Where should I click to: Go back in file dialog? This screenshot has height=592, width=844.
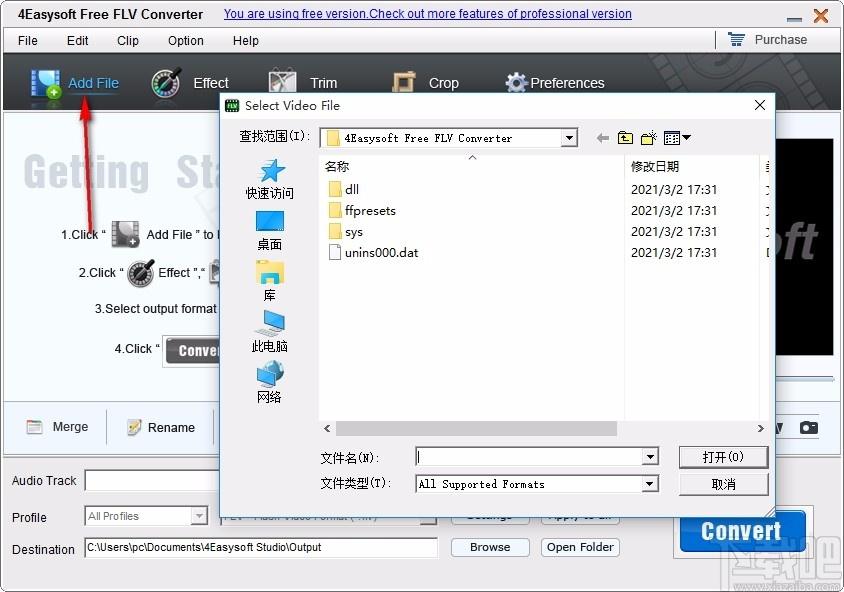(603, 138)
